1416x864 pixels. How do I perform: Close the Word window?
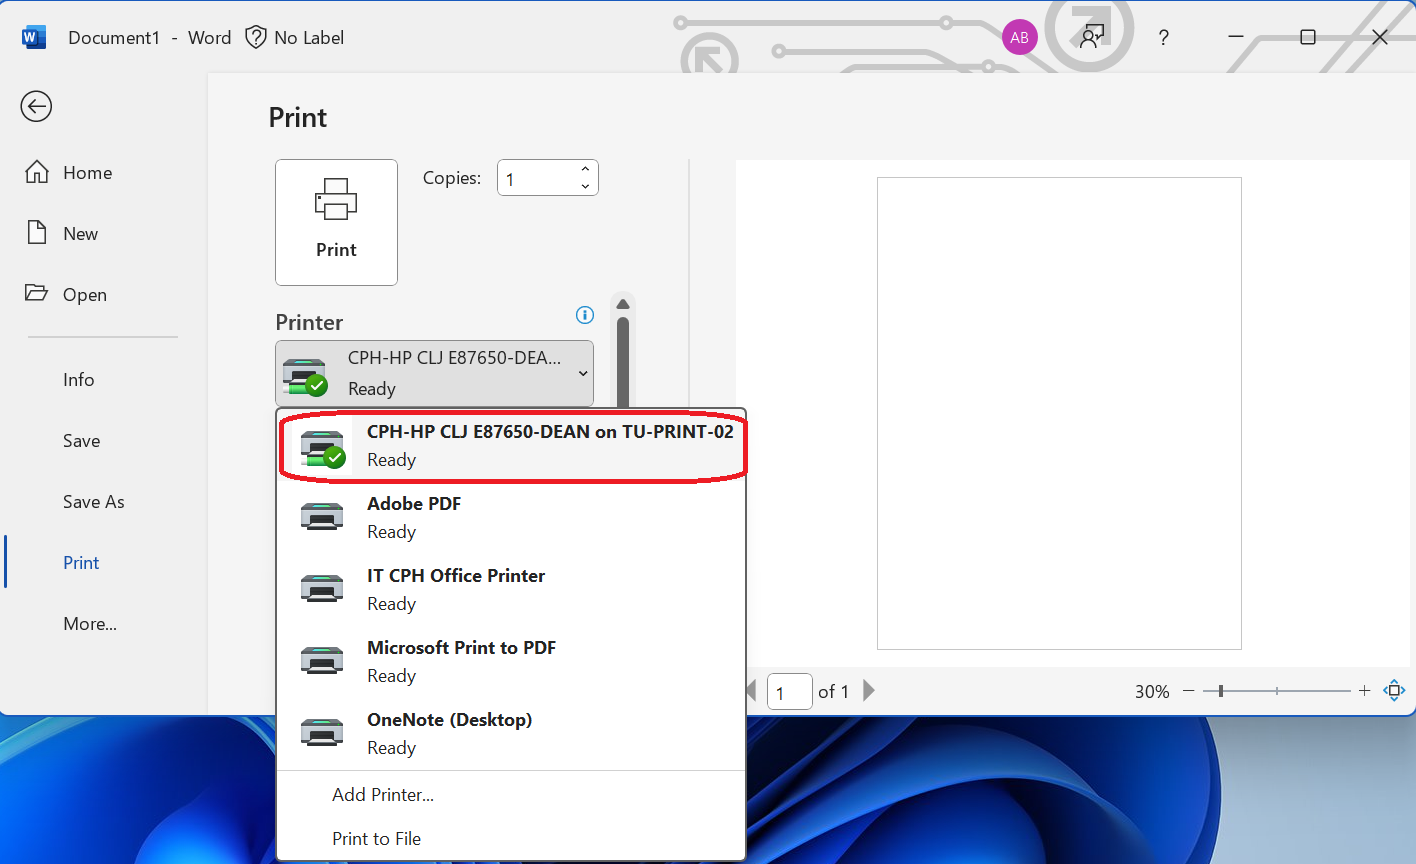(1380, 37)
